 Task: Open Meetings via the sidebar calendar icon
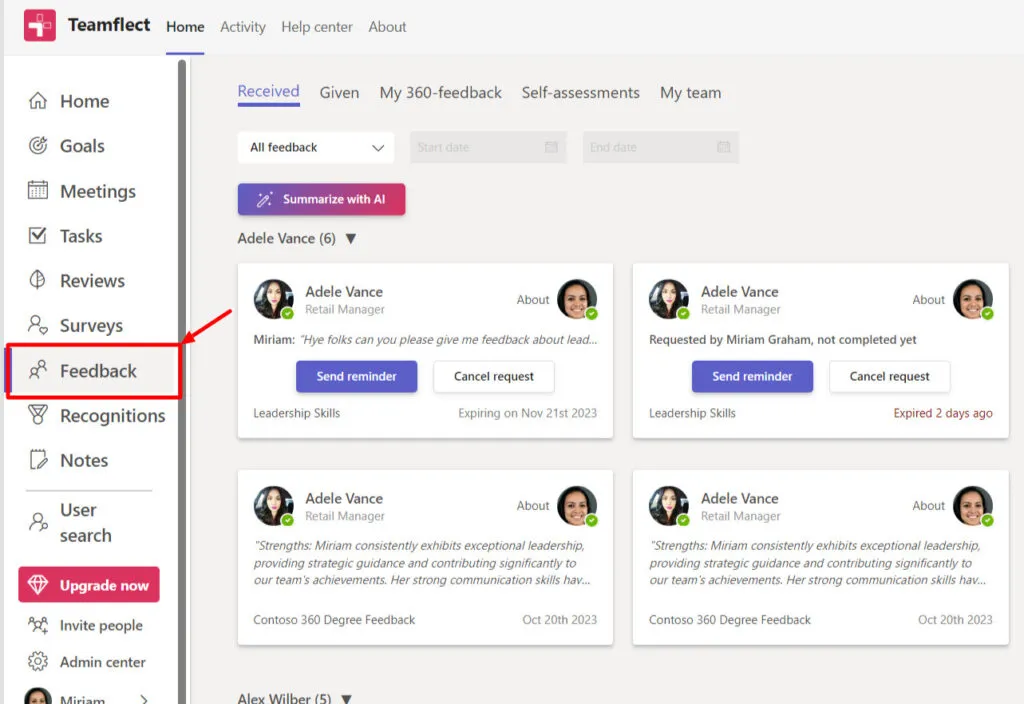tap(38, 190)
